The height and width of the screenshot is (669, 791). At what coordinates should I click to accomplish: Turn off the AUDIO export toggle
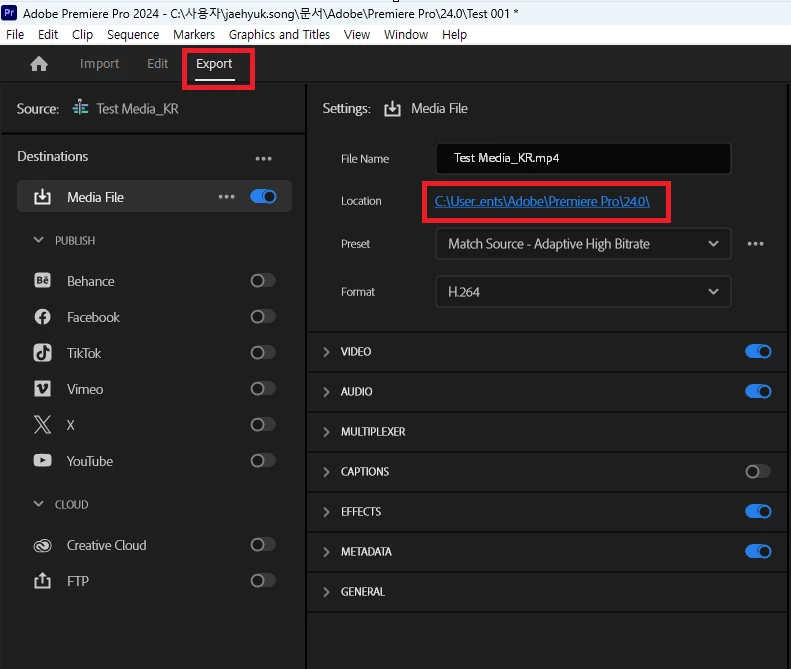[758, 391]
